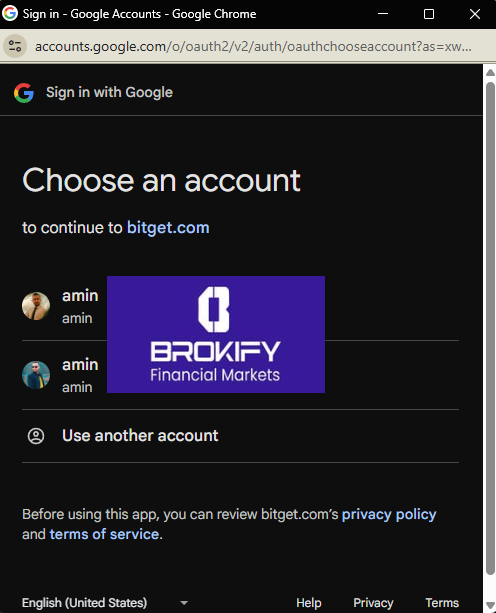
Task: Click the accounts.google.com address bar URL
Action: [253, 47]
